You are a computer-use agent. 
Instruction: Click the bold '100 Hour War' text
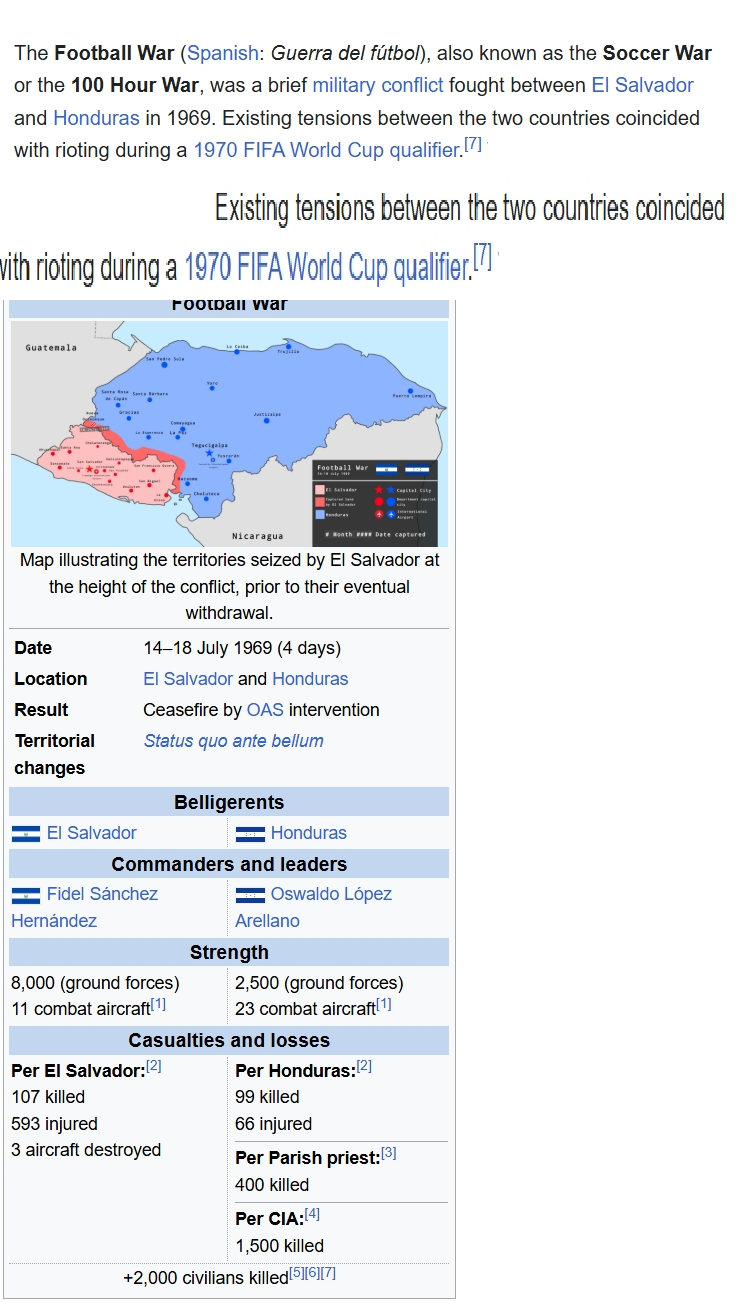point(135,86)
